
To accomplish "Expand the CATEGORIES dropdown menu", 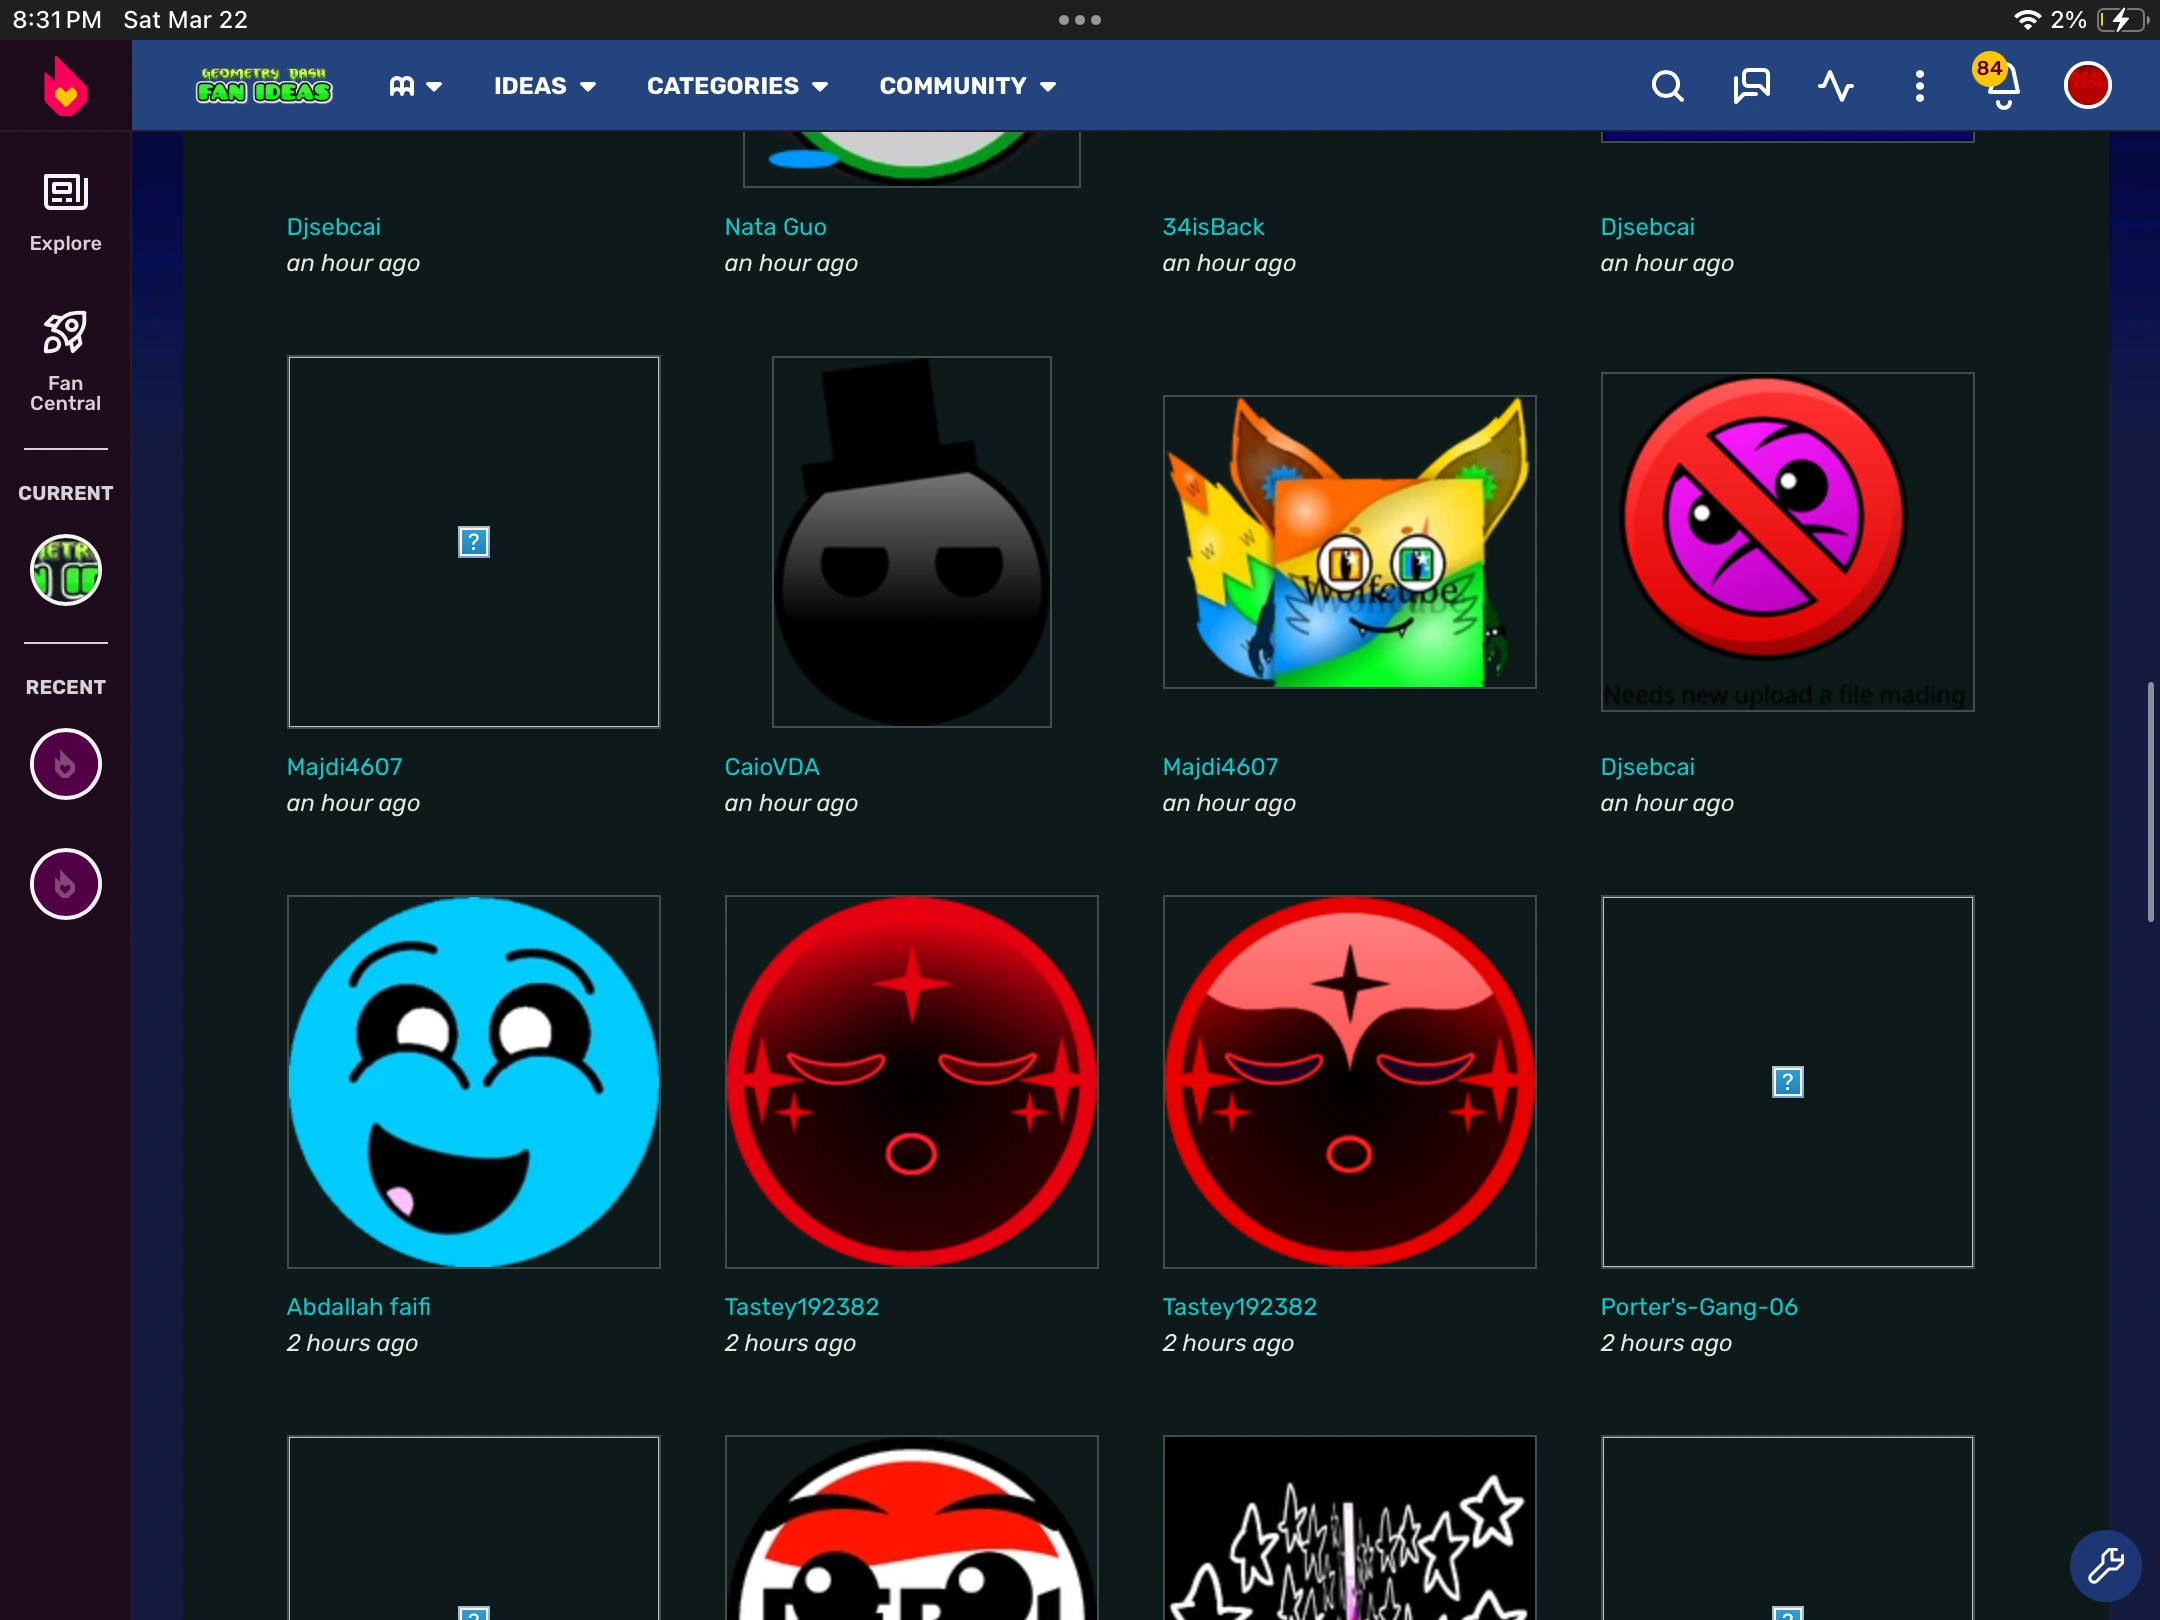I will [737, 86].
